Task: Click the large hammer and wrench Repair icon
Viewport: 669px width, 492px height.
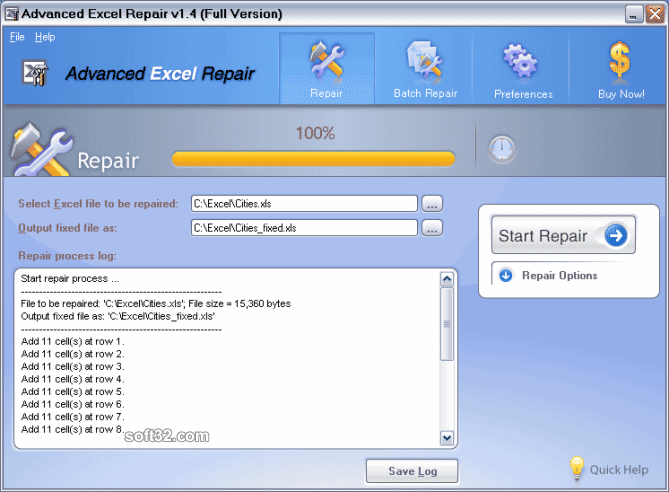Action: [41, 150]
